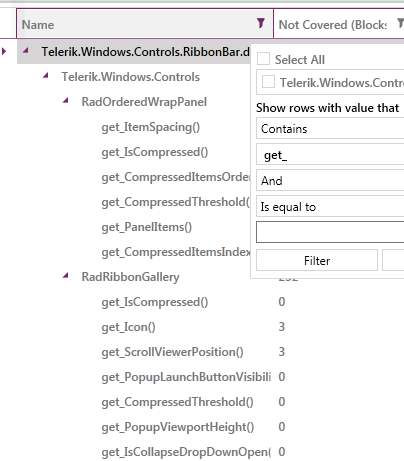Select get_IsCompressed() under RadRibbonGallery
This screenshot has height=461, width=404.
click(x=155, y=302)
